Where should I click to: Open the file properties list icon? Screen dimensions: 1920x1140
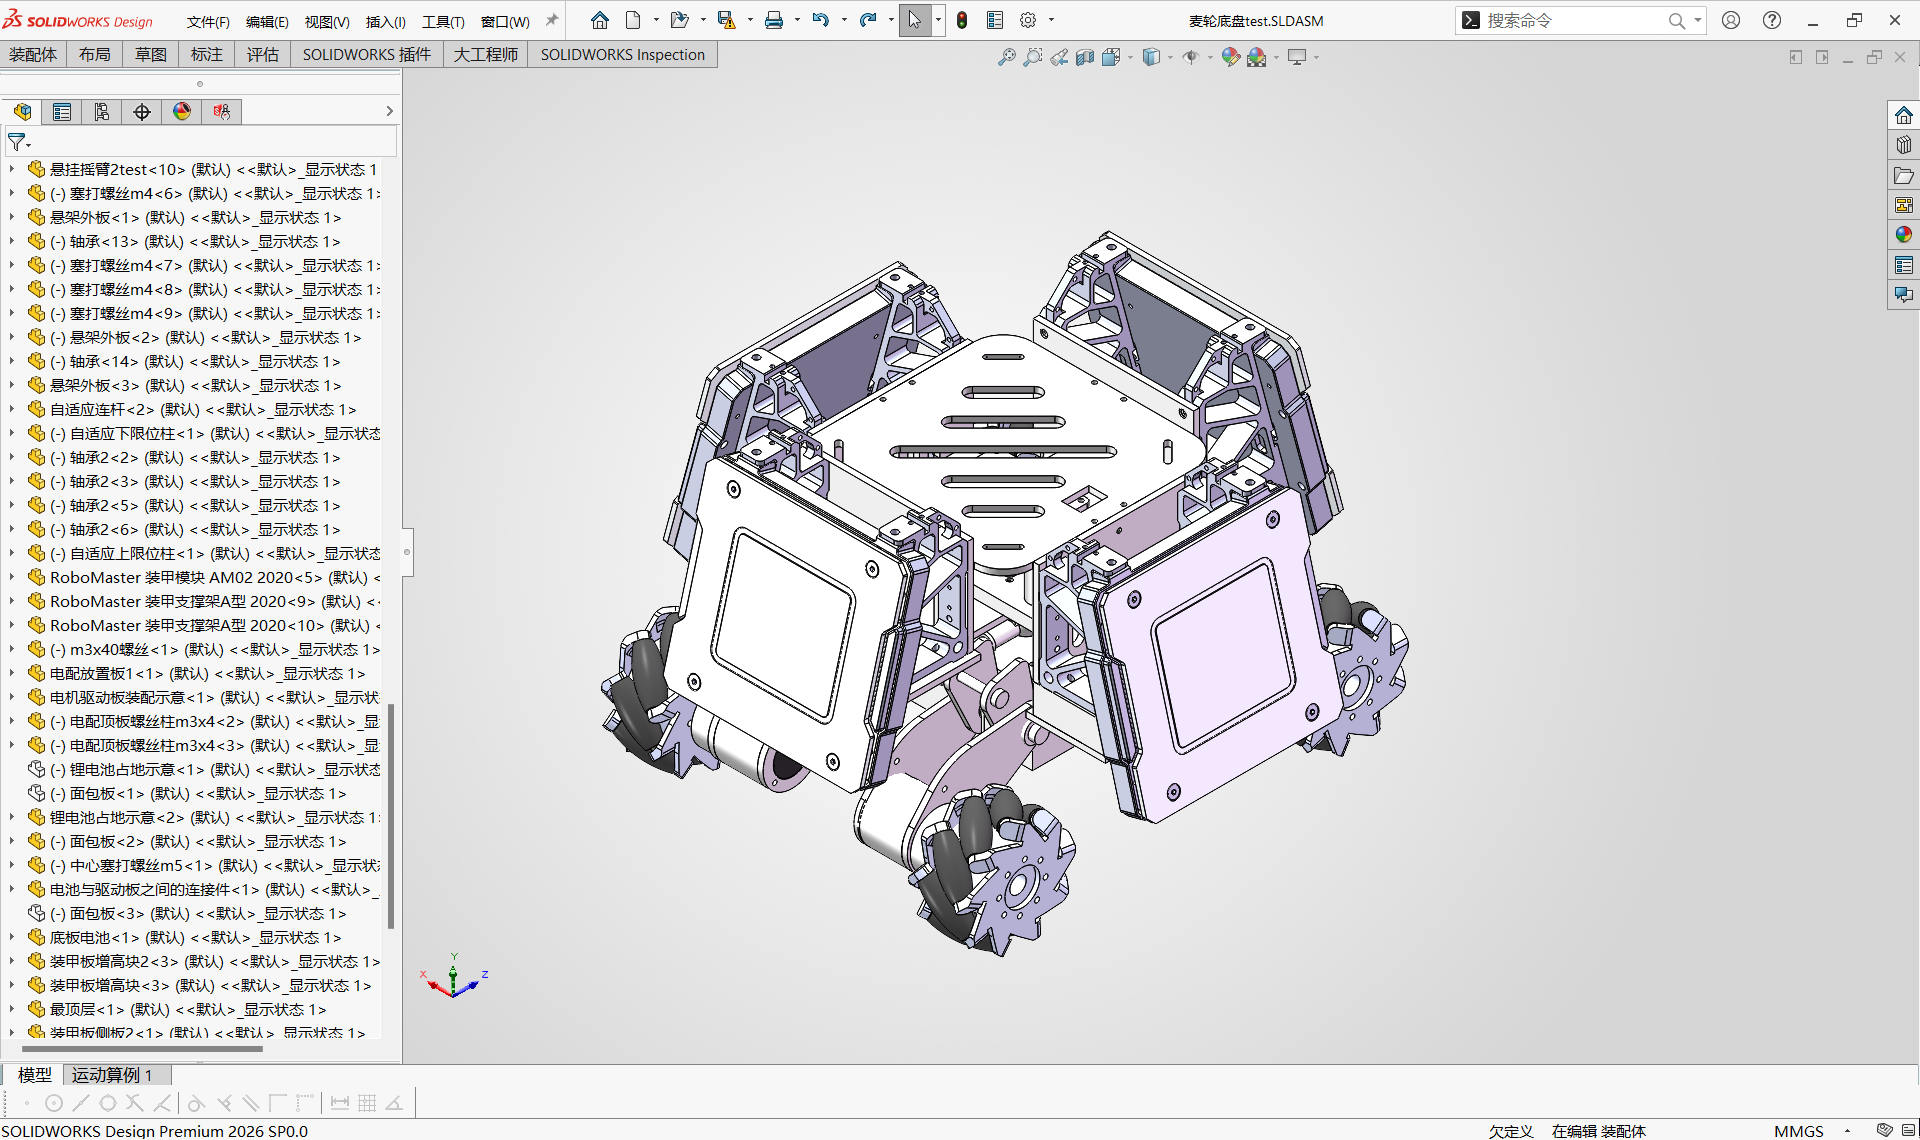(995, 20)
